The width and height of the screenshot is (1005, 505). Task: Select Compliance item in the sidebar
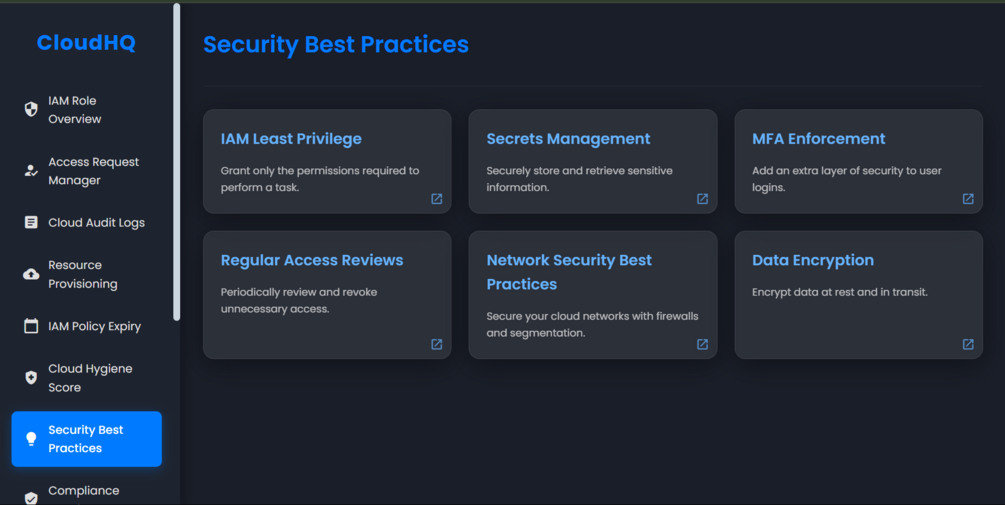coord(84,491)
